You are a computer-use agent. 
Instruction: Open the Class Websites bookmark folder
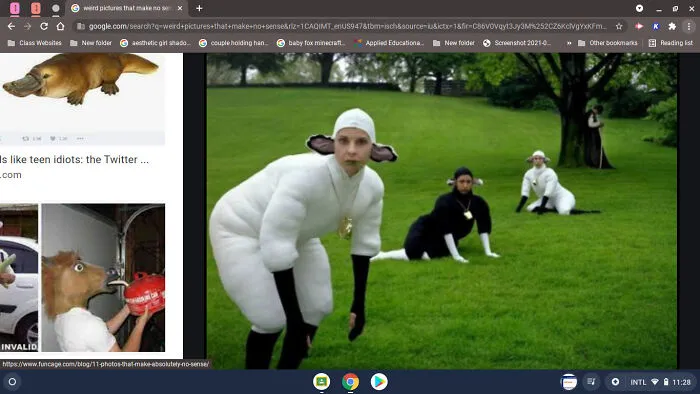35,43
